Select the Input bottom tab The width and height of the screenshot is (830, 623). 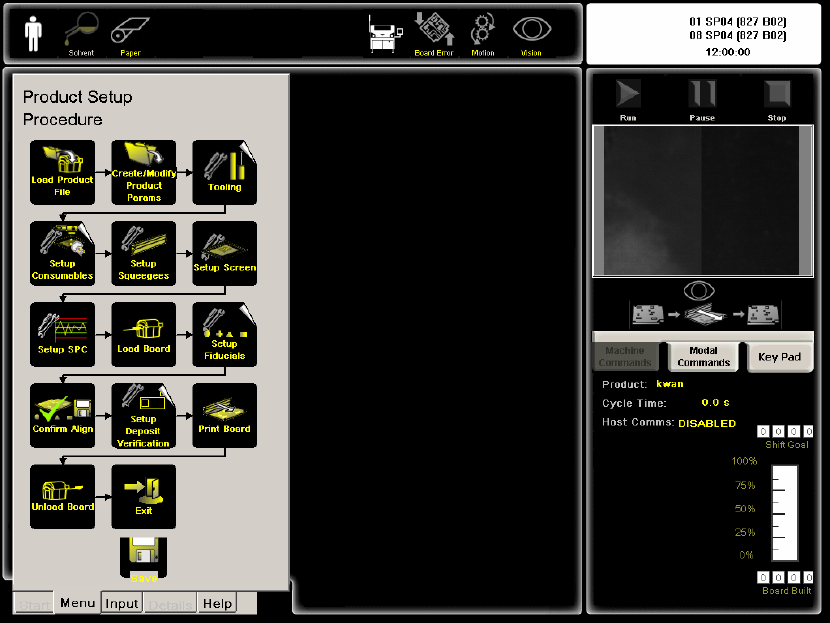click(x=122, y=603)
